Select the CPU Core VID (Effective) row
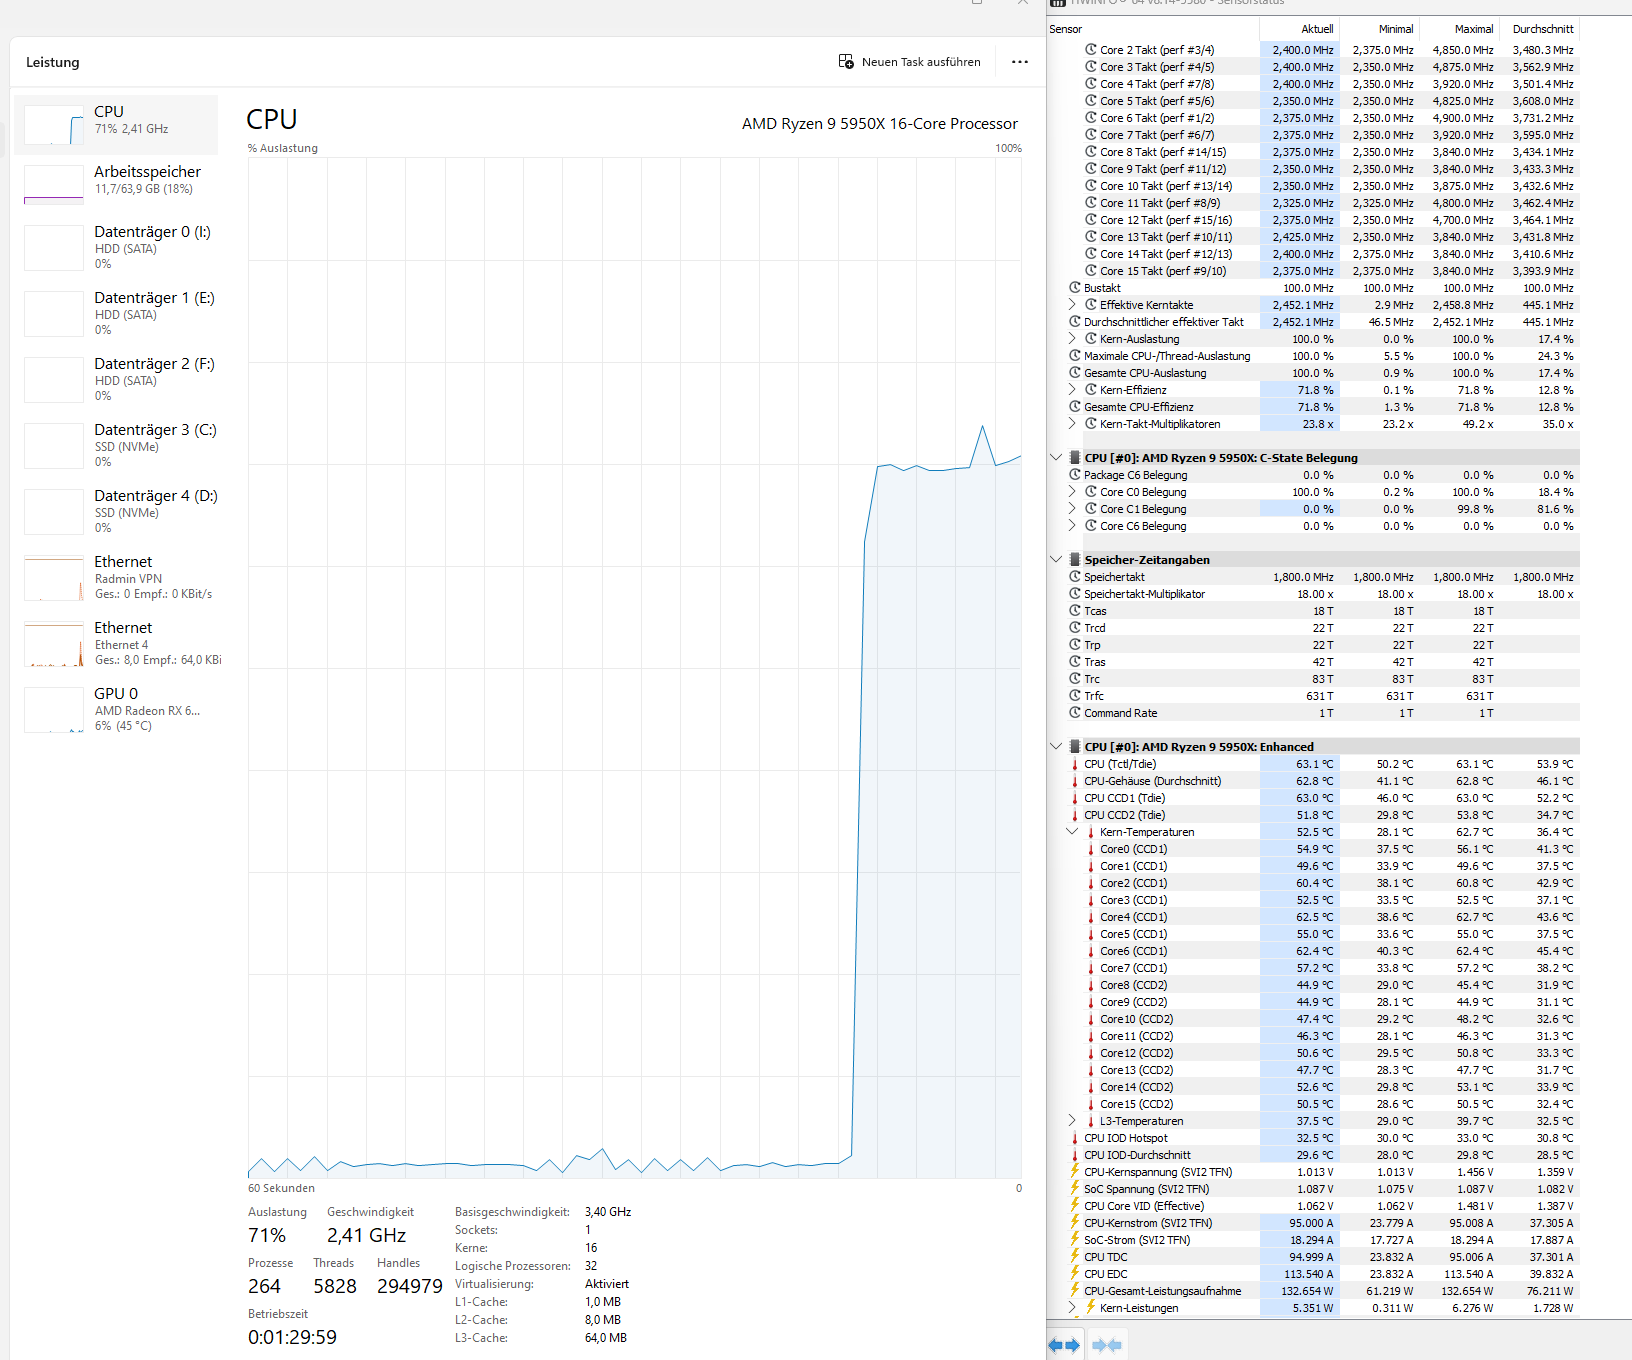1632x1360 pixels. tap(1313, 1206)
